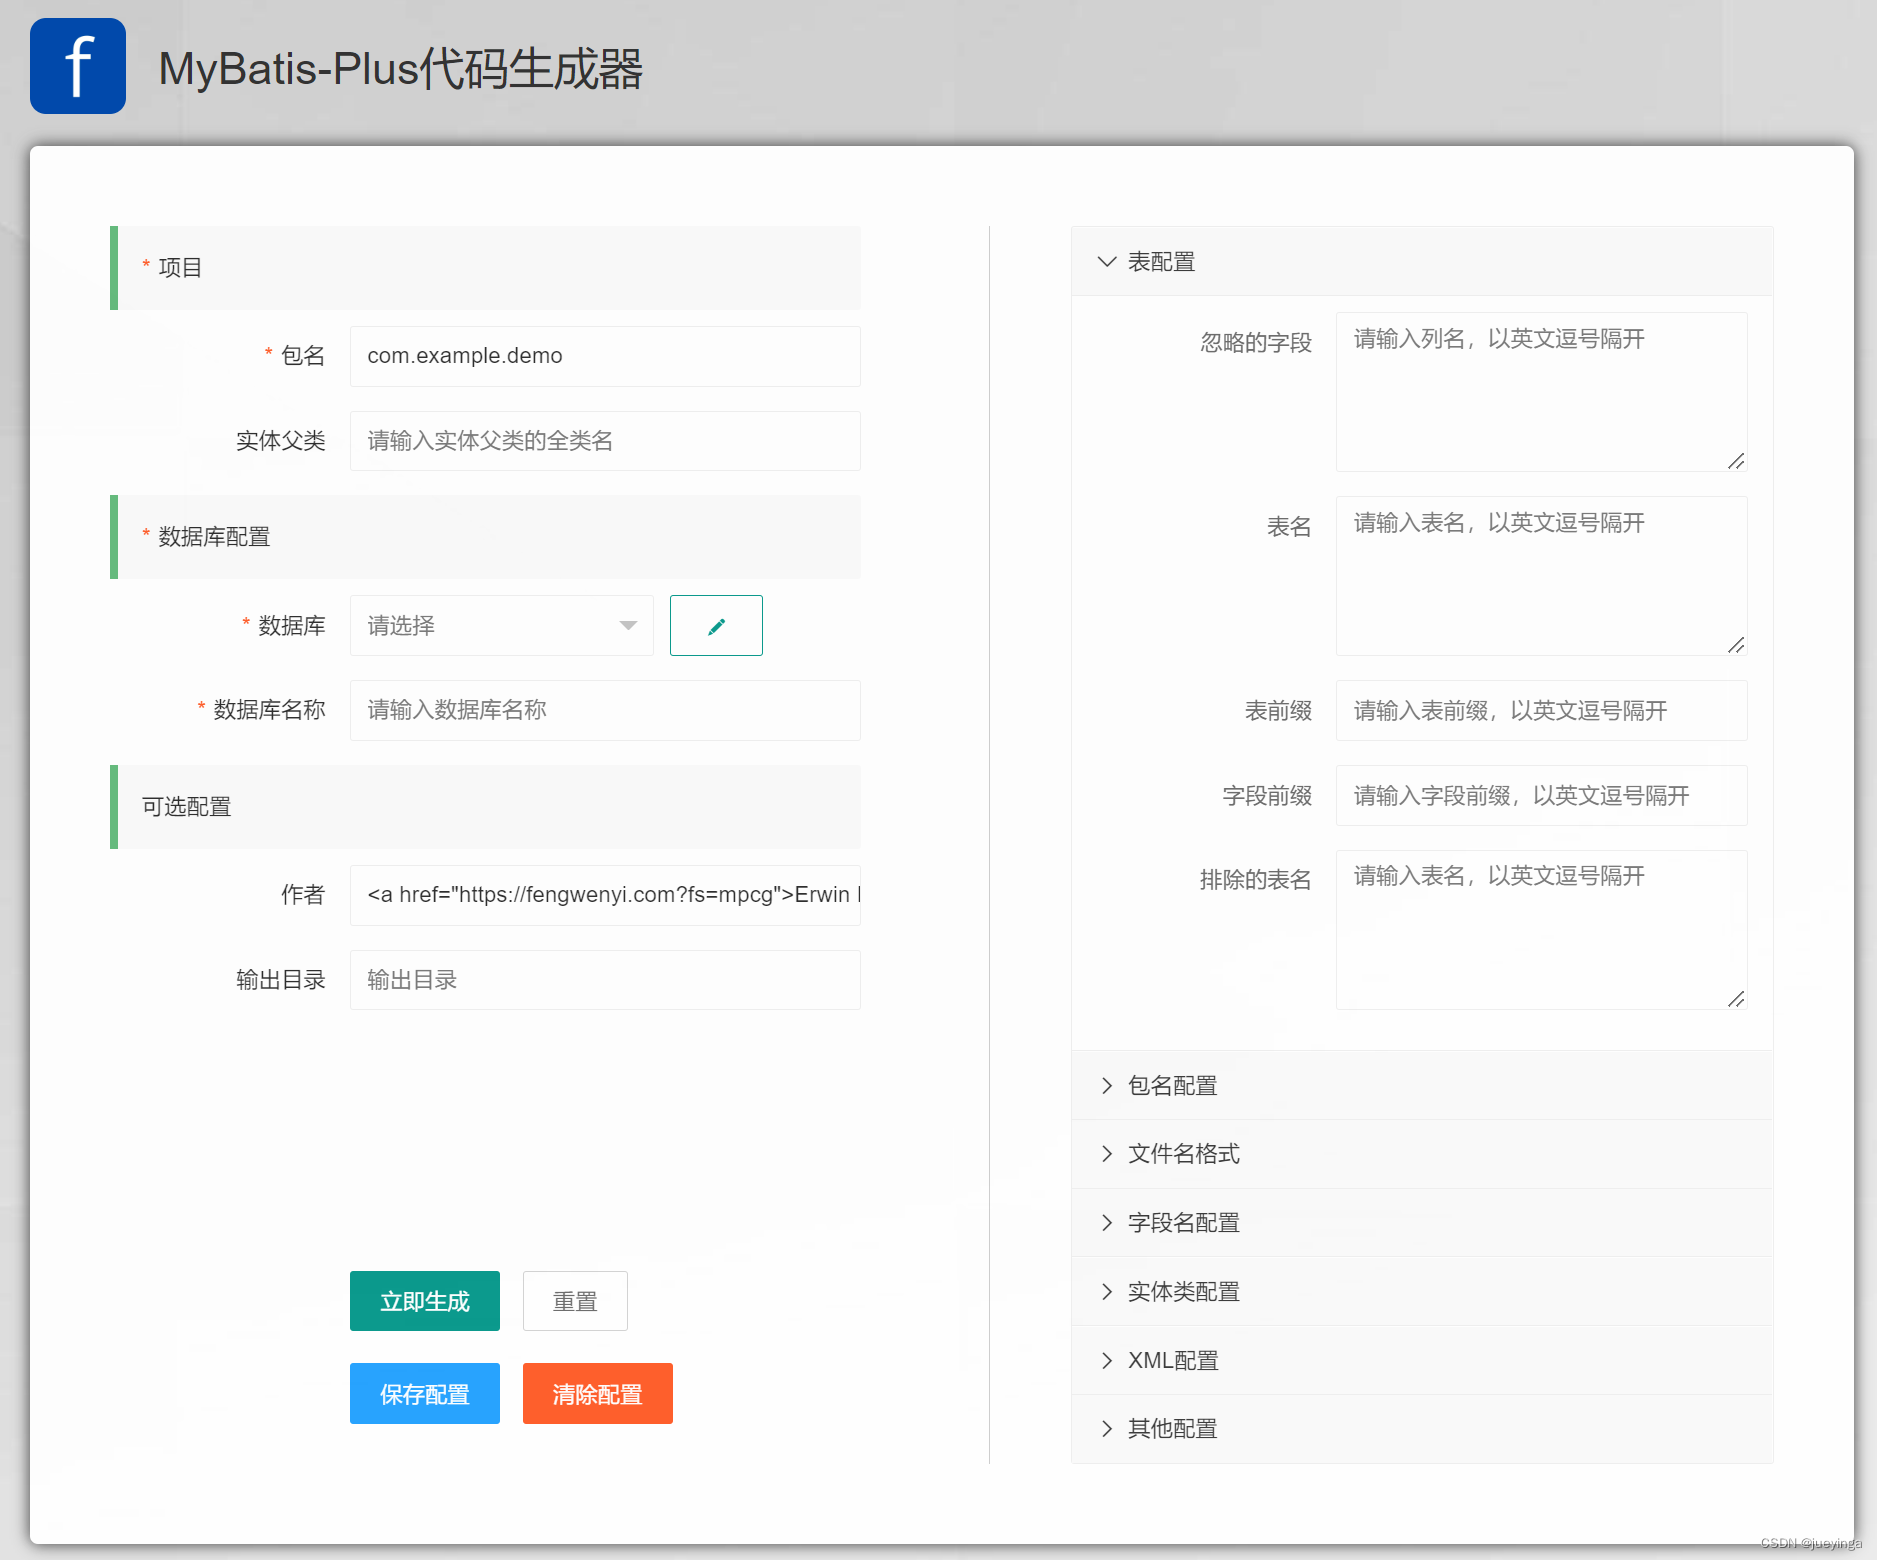1877x1560 pixels.
Task: Click the 清除配置 button
Action: pos(598,1393)
